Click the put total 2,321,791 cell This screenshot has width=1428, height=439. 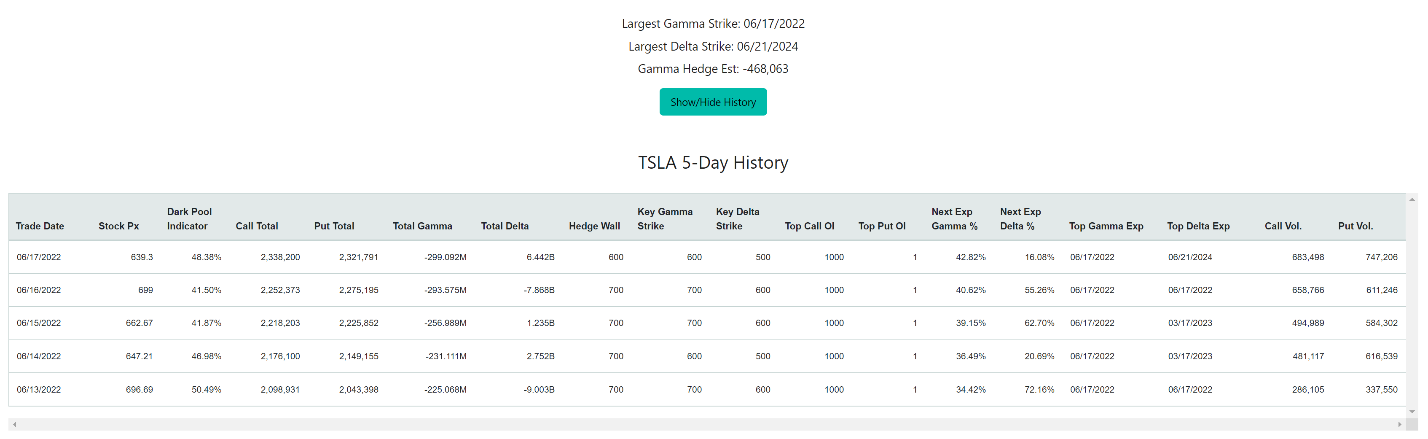coord(358,257)
